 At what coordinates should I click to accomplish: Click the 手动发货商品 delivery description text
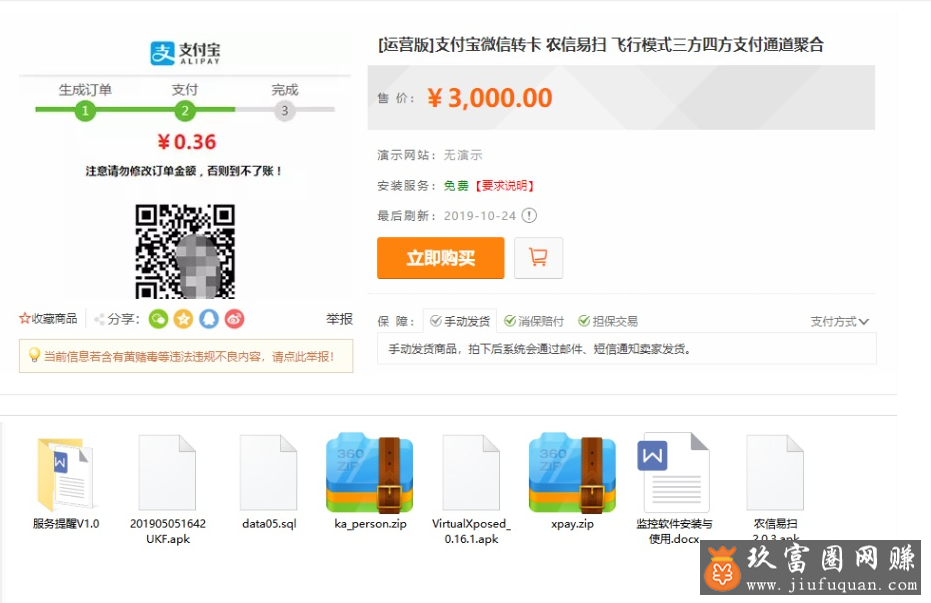point(540,349)
